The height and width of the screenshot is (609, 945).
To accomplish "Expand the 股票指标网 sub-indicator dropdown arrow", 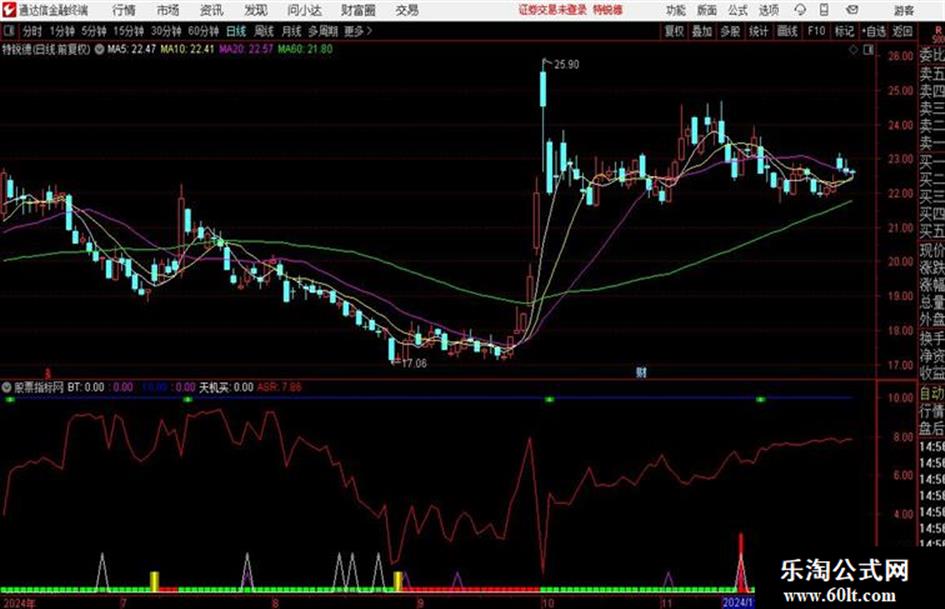I will pyautogui.click(x=7, y=387).
